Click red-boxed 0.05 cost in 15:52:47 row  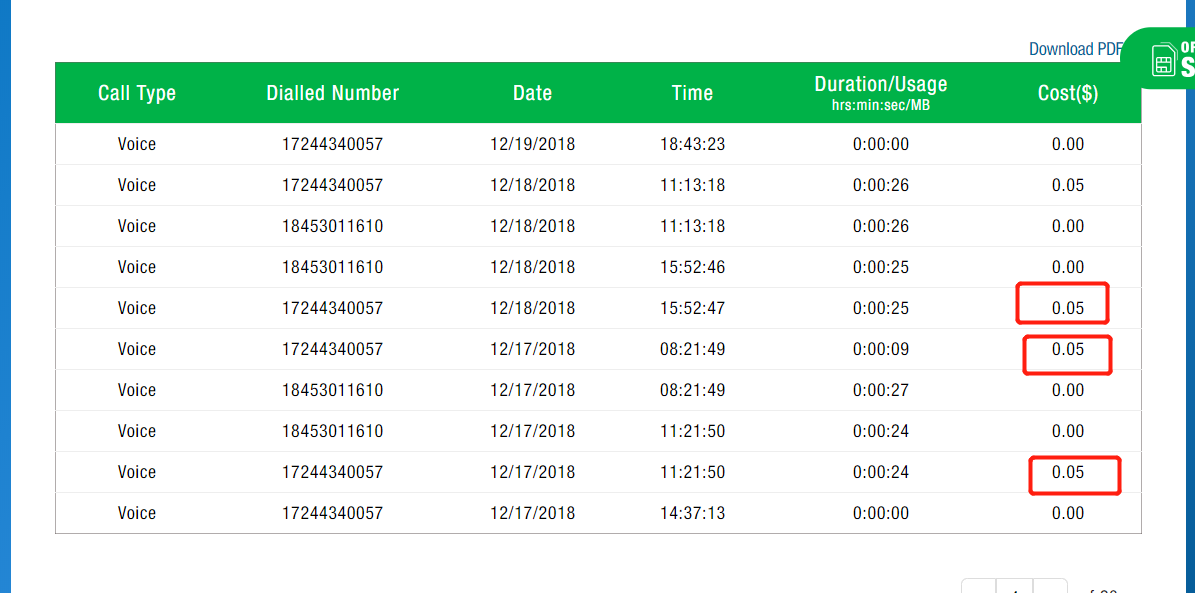click(x=1067, y=308)
